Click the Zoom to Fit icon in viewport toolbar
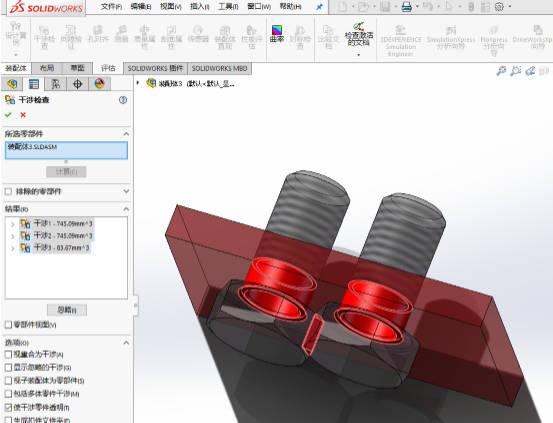 (x=501, y=71)
